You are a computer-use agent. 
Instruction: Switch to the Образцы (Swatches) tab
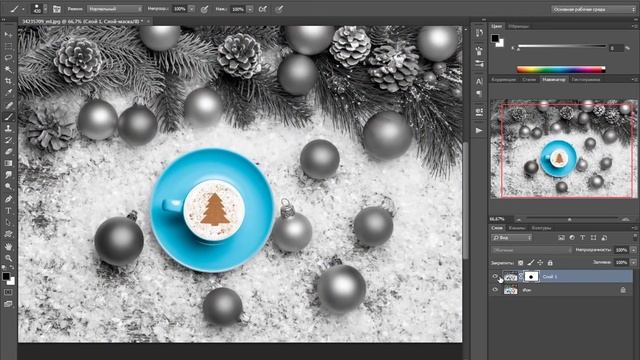click(x=518, y=26)
